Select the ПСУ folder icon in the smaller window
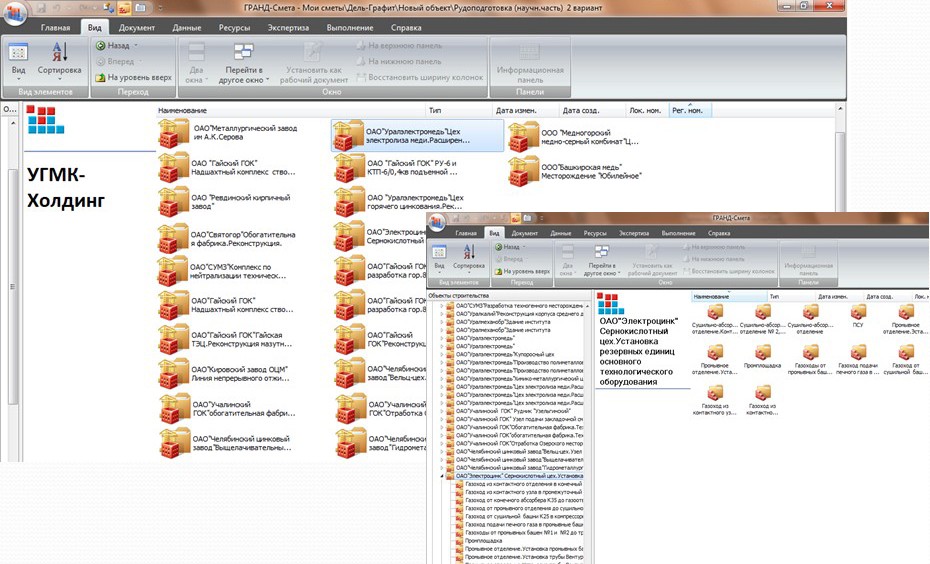 [x=858, y=313]
